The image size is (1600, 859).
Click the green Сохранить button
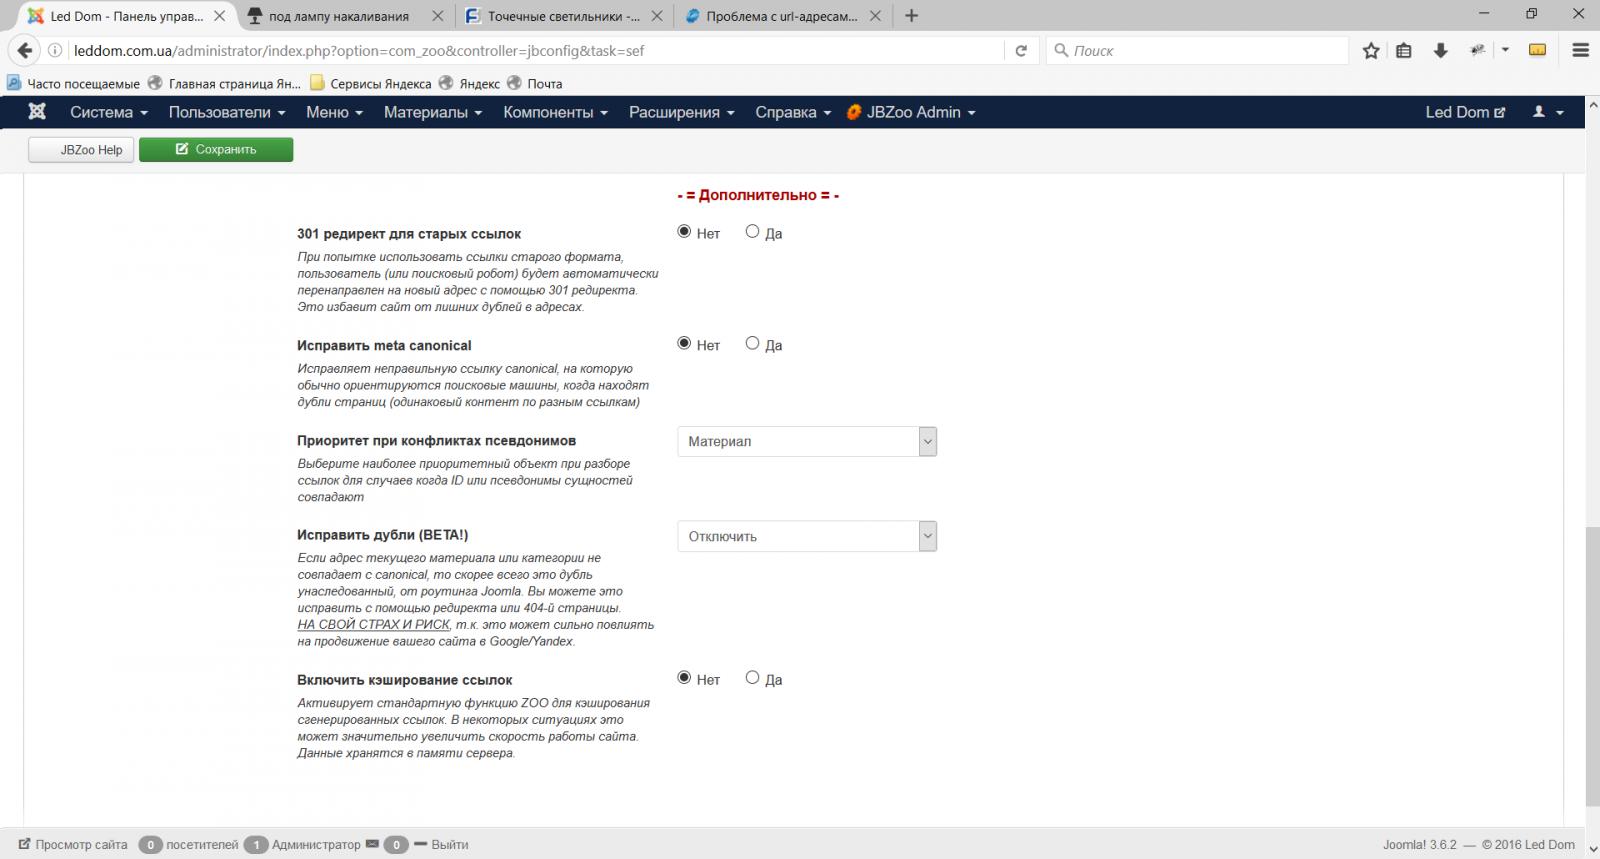point(216,149)
